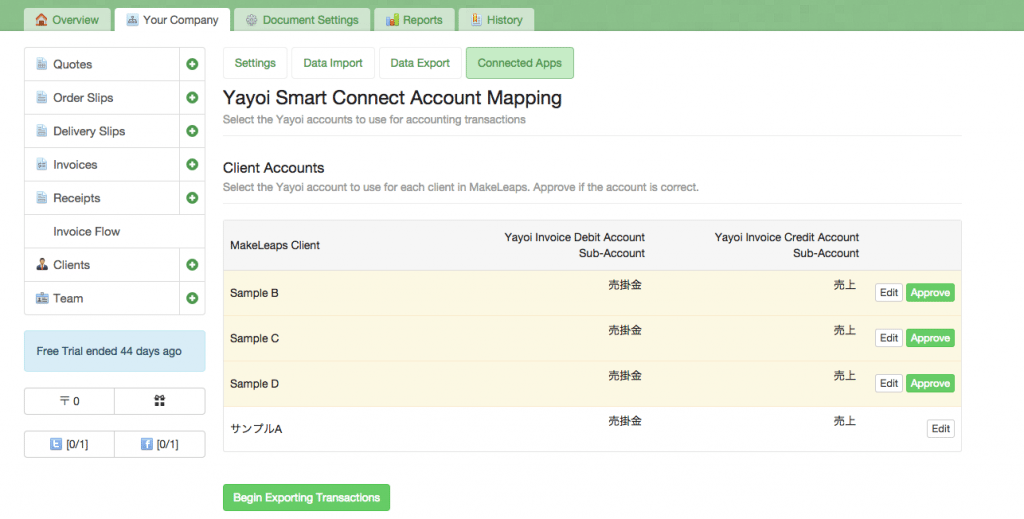Edit the Sample B account mapping

pyautogui.click(x=889, y=292)
